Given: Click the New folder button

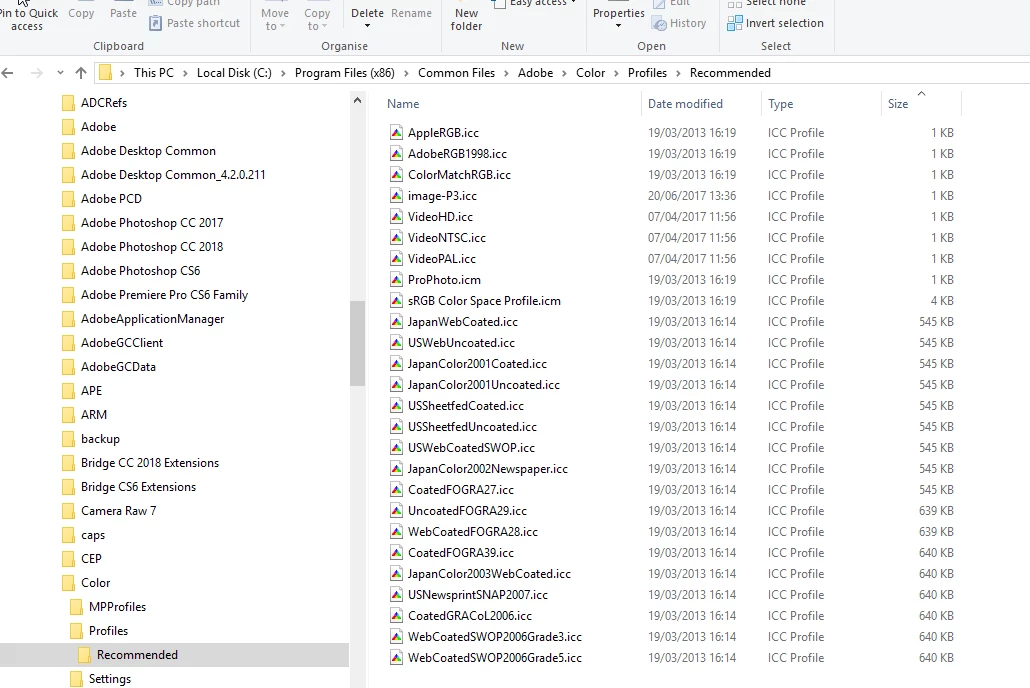Looking at the screenshot, I should (x=466, y=20).
